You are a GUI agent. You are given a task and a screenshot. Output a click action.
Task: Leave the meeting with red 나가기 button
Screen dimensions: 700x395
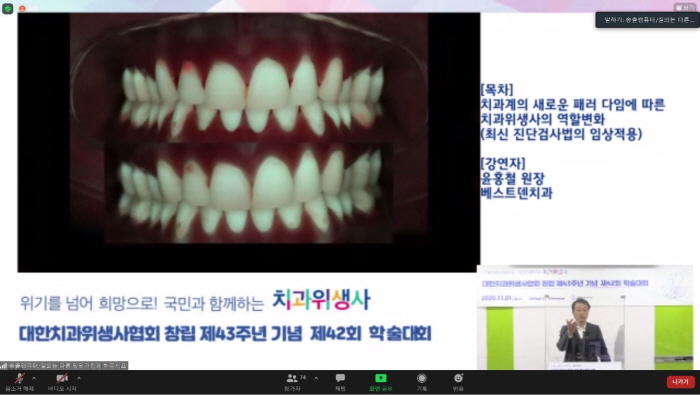(x=681, y=382)
